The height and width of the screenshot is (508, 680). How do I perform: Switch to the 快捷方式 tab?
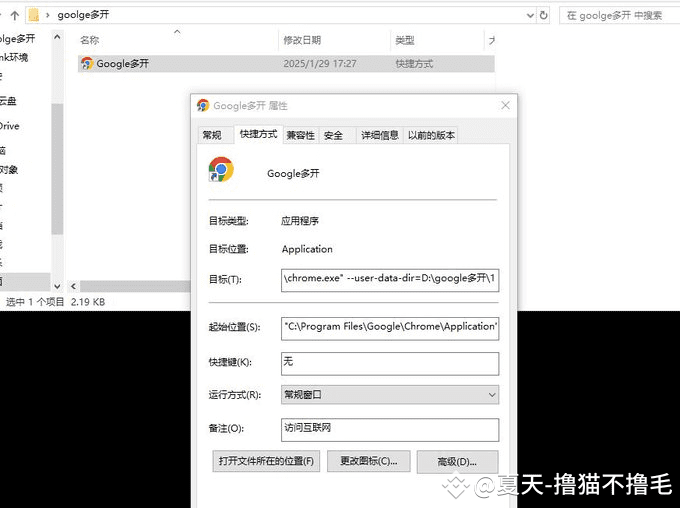pos(258,134)
